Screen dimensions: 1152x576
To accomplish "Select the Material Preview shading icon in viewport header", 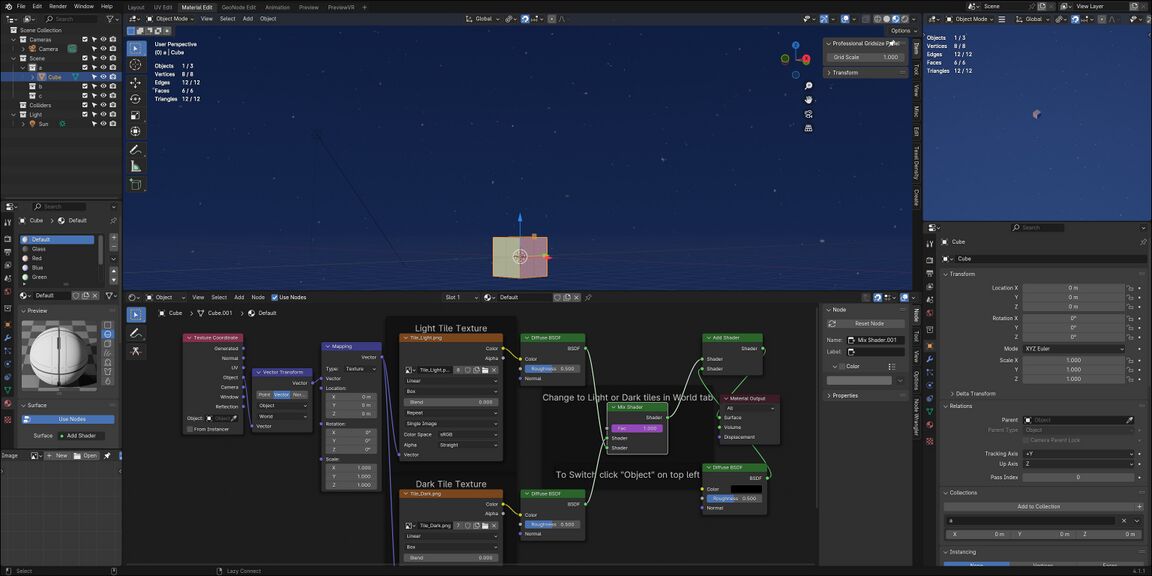I will [x=895, y=19].
